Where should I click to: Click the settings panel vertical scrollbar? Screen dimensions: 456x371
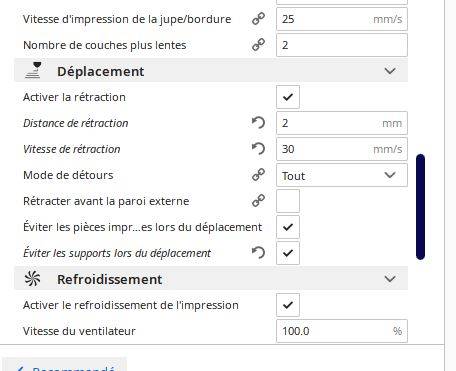(x=420, y=207)
